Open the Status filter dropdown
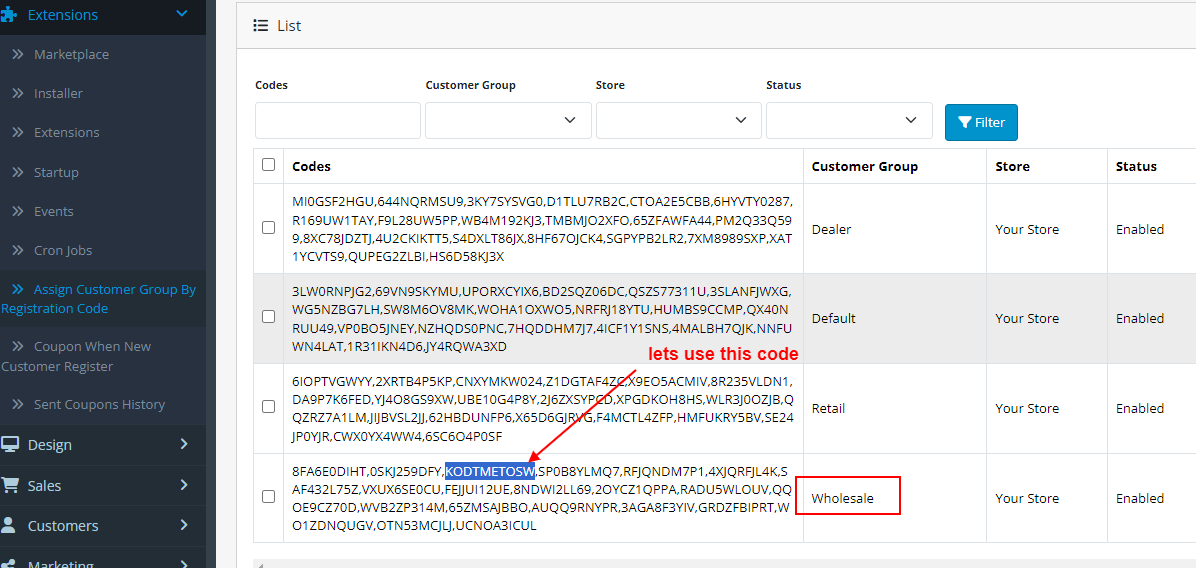Image resolution: width=1196 pixels, height=568 pixels. coord(849,120)
